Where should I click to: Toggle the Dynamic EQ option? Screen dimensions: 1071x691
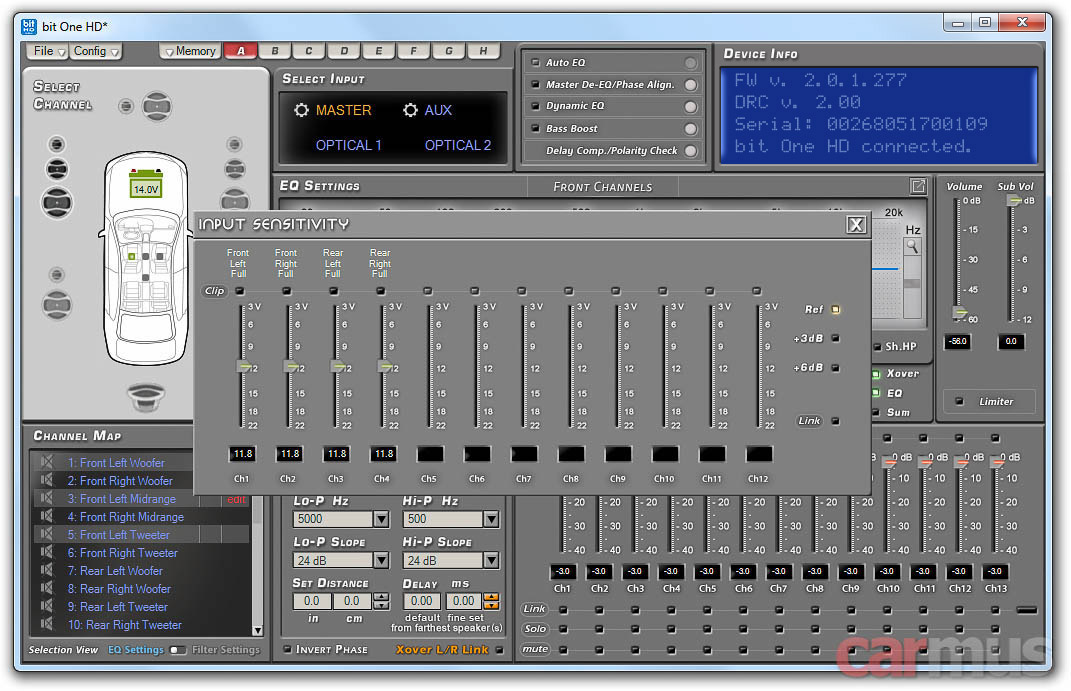(691, 107)
